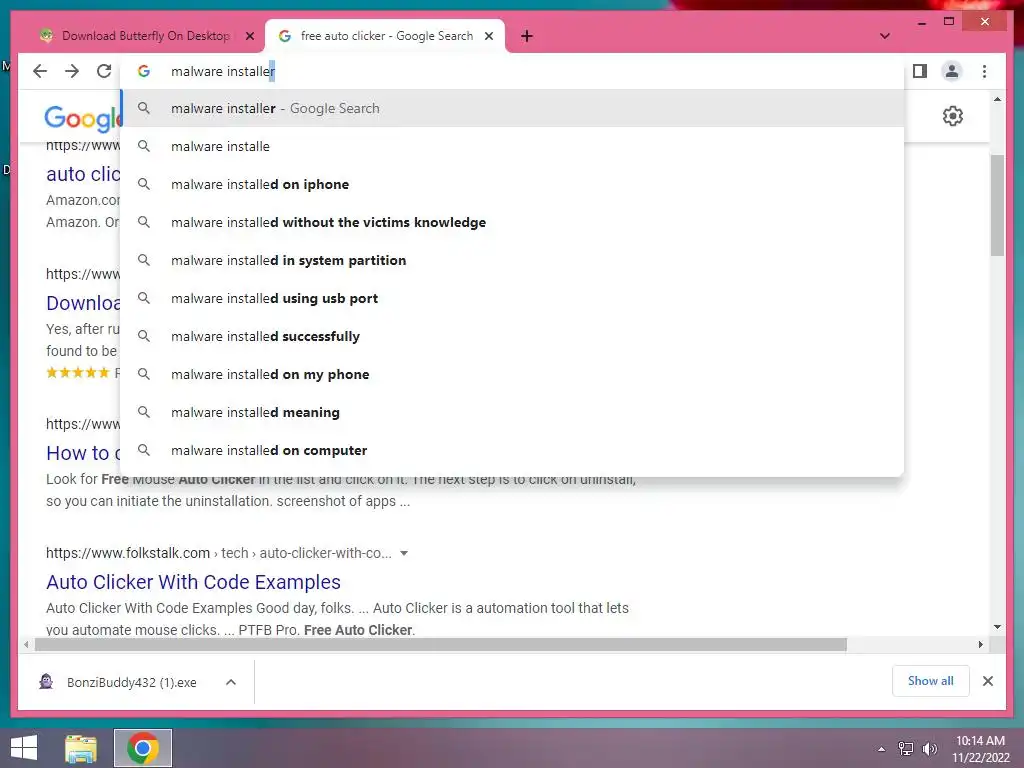Open the taskbar clock showing 10:14 AM

[980, 749]
